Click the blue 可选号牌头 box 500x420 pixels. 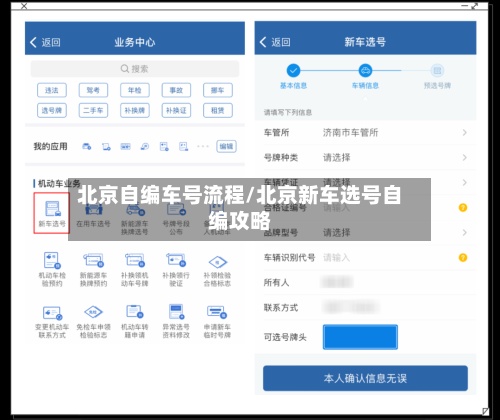click(x=360, y=337)
